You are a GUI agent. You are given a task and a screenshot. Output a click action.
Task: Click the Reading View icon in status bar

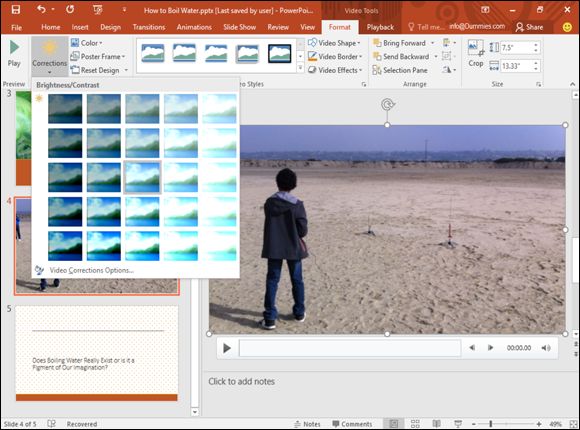(x=436, y=423)
